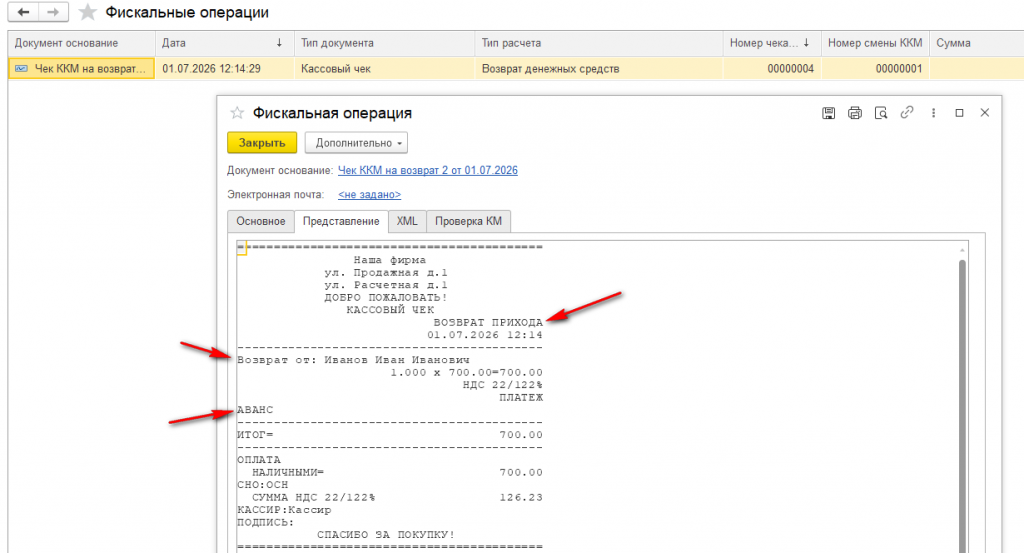1024x553 pixels.
Task: Click the СПАСИБО ЗА ПОКУПКУ! line
Action: coord(386,535)
